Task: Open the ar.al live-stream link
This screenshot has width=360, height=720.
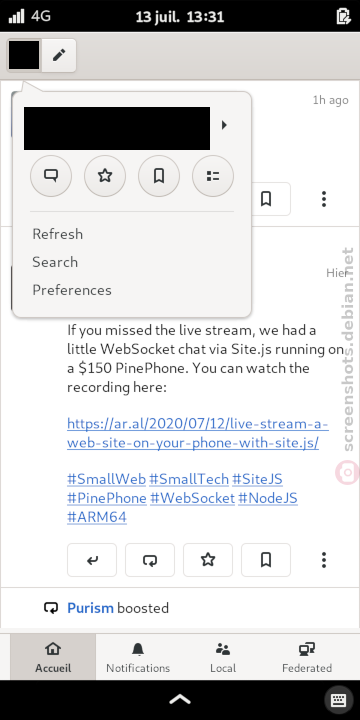Action: click(x=198, y=433)
